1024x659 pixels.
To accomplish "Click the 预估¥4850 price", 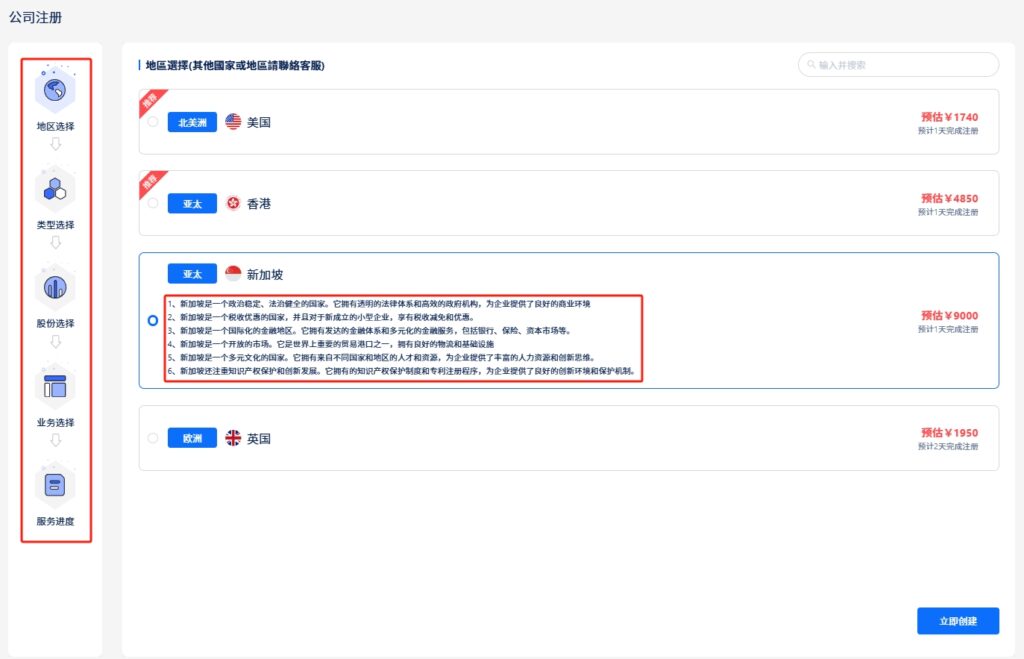I will pyautogui.click(x=950, y=199).
